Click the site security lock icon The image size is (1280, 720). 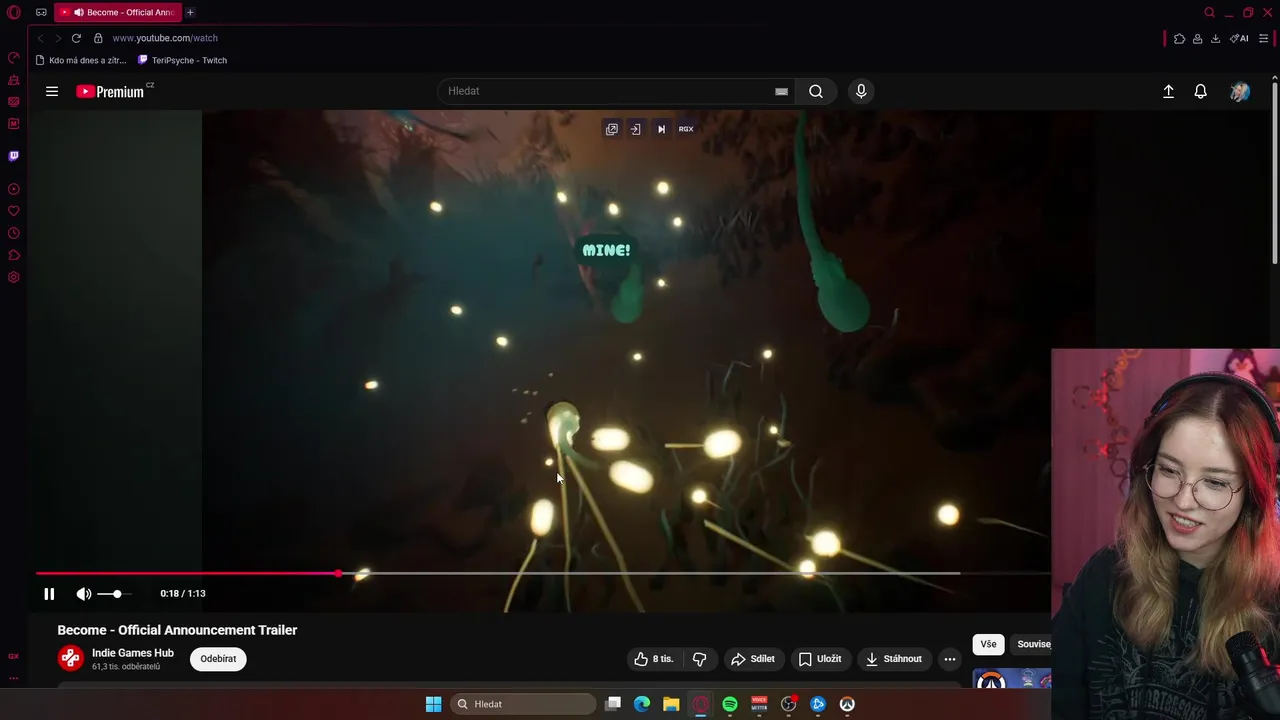coord(98,38)
